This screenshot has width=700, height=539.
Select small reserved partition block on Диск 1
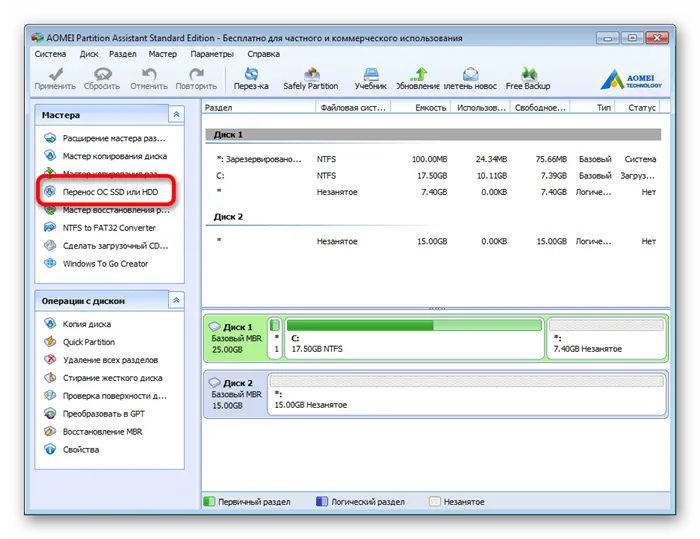pyautogui.click(x=275, y=338)
